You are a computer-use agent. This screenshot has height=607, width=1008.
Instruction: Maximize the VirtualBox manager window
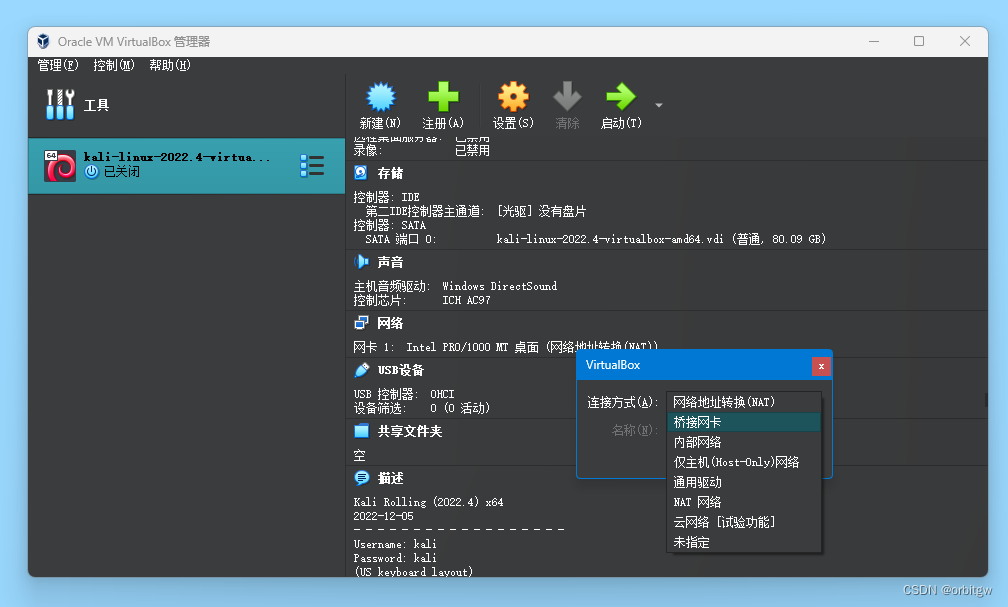coord(919,41)
